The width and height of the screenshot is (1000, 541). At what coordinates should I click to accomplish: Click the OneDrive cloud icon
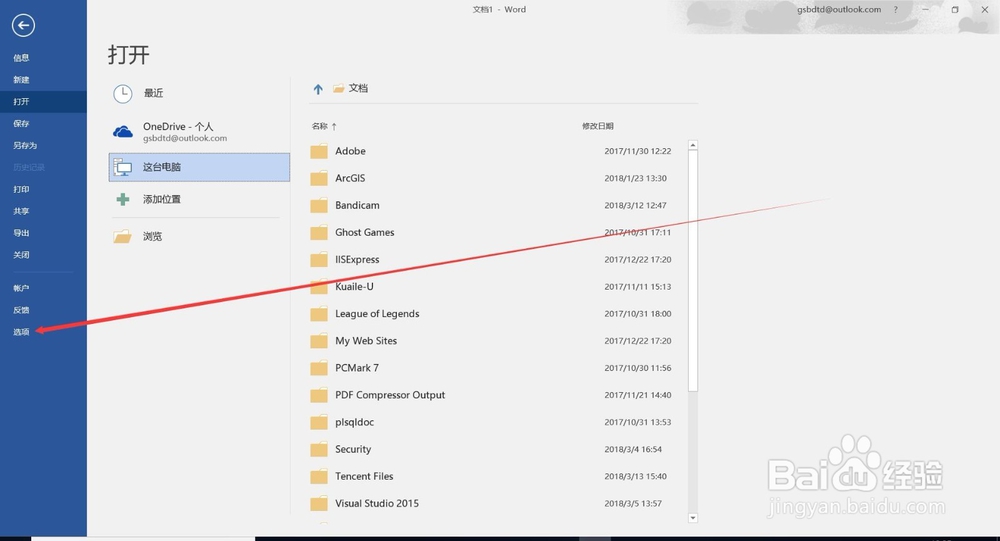click(x=122, y=132)
